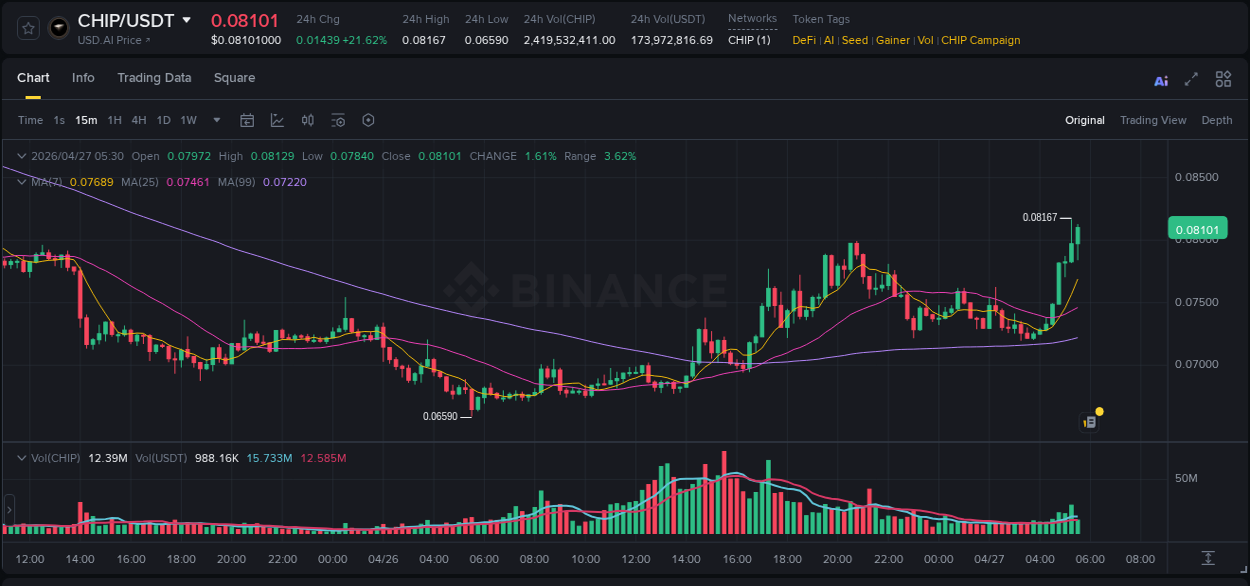
Task: Open the USD.AI Price external link
Action: [114, 40]
